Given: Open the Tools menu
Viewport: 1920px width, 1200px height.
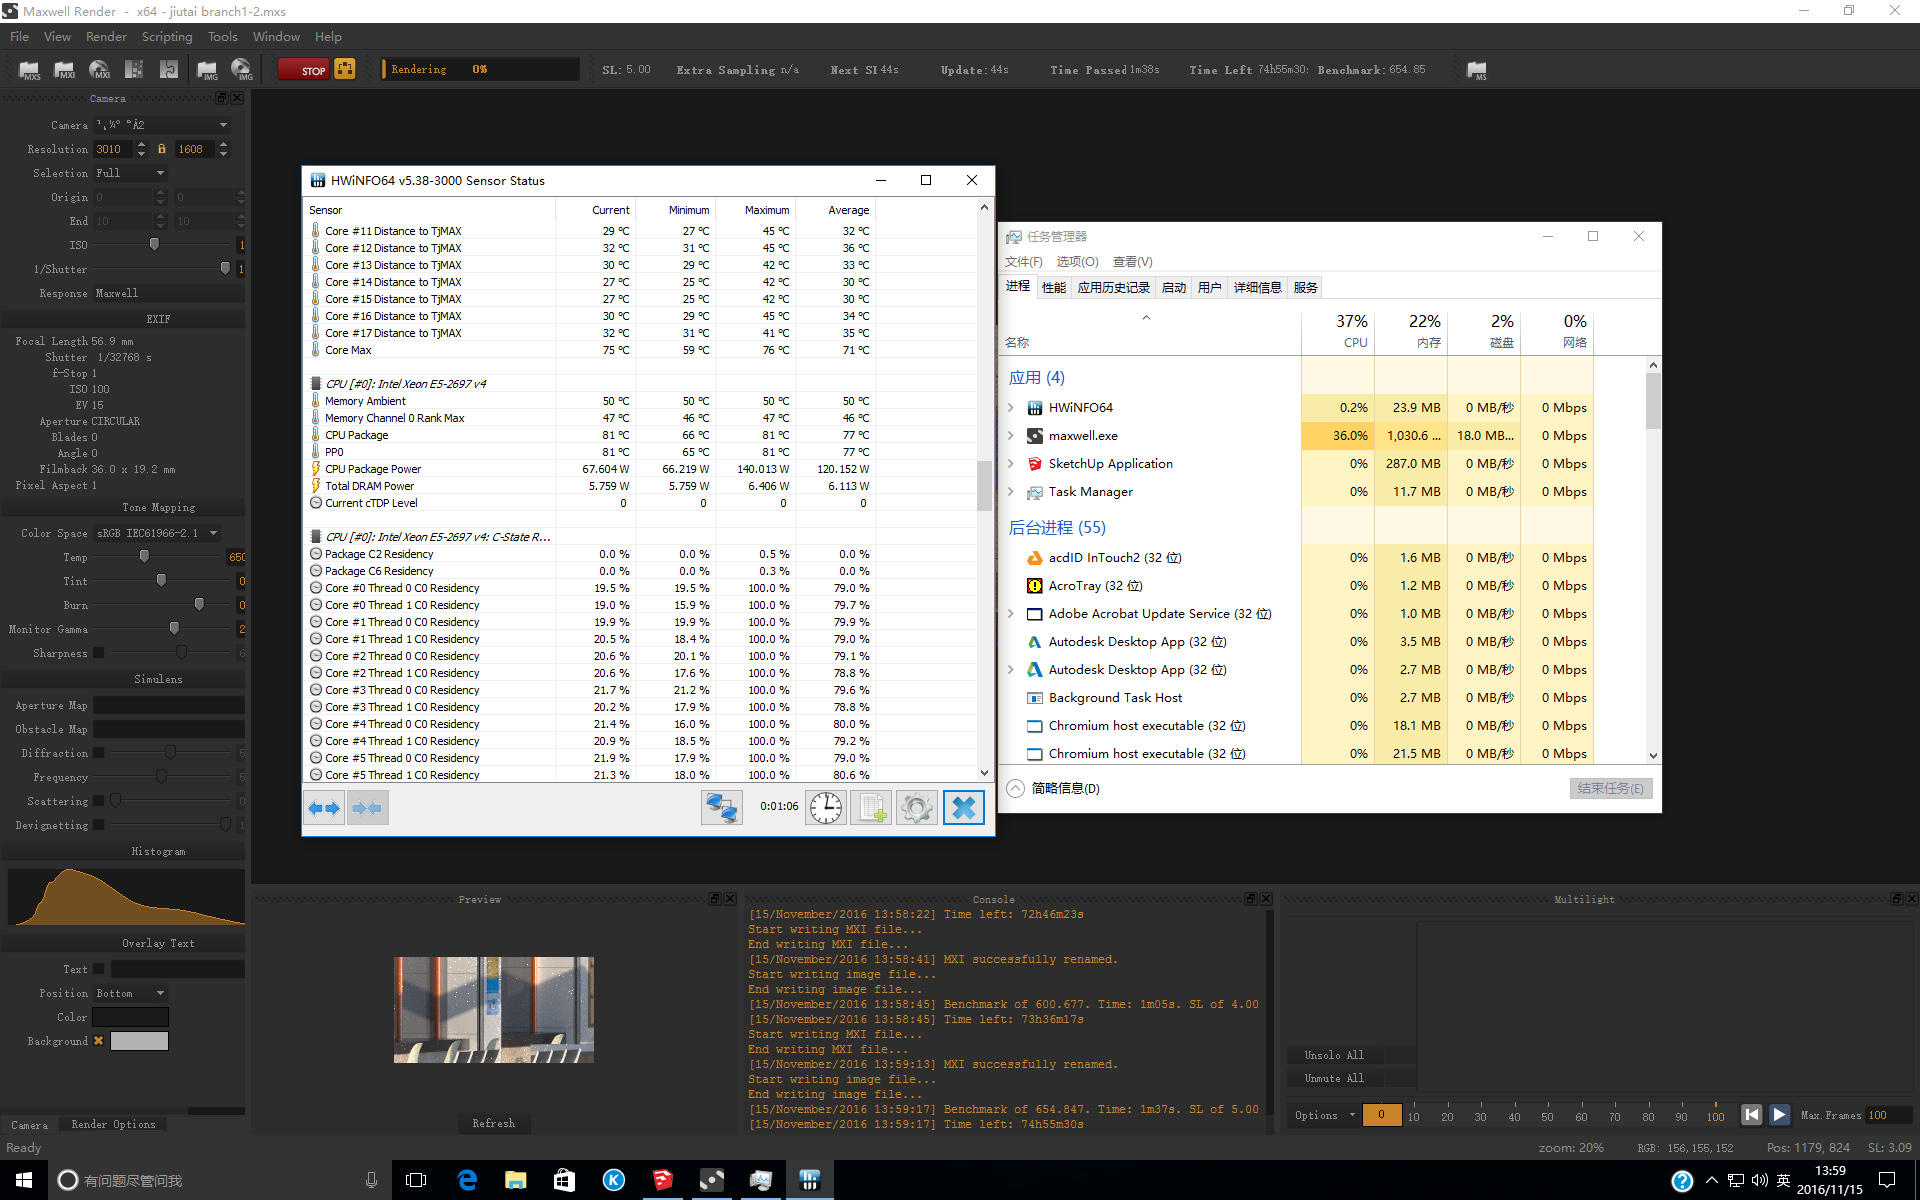Looking at the screenshot, I should tap(222, 37).
